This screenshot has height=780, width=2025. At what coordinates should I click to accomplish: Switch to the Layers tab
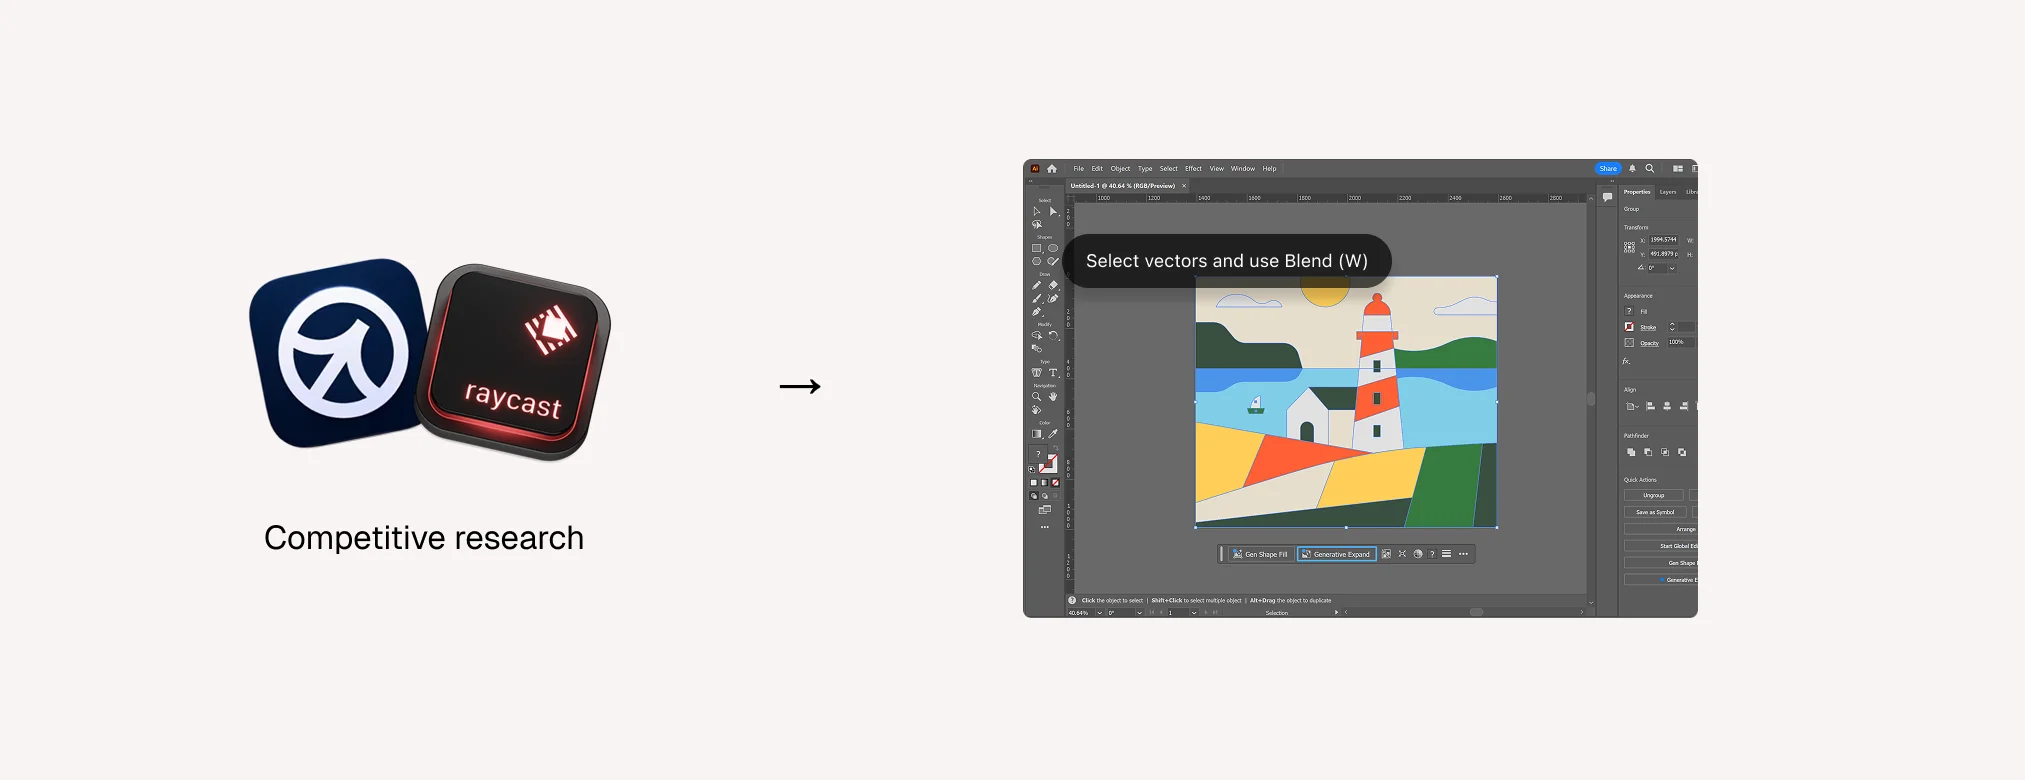click(1668, 192)
